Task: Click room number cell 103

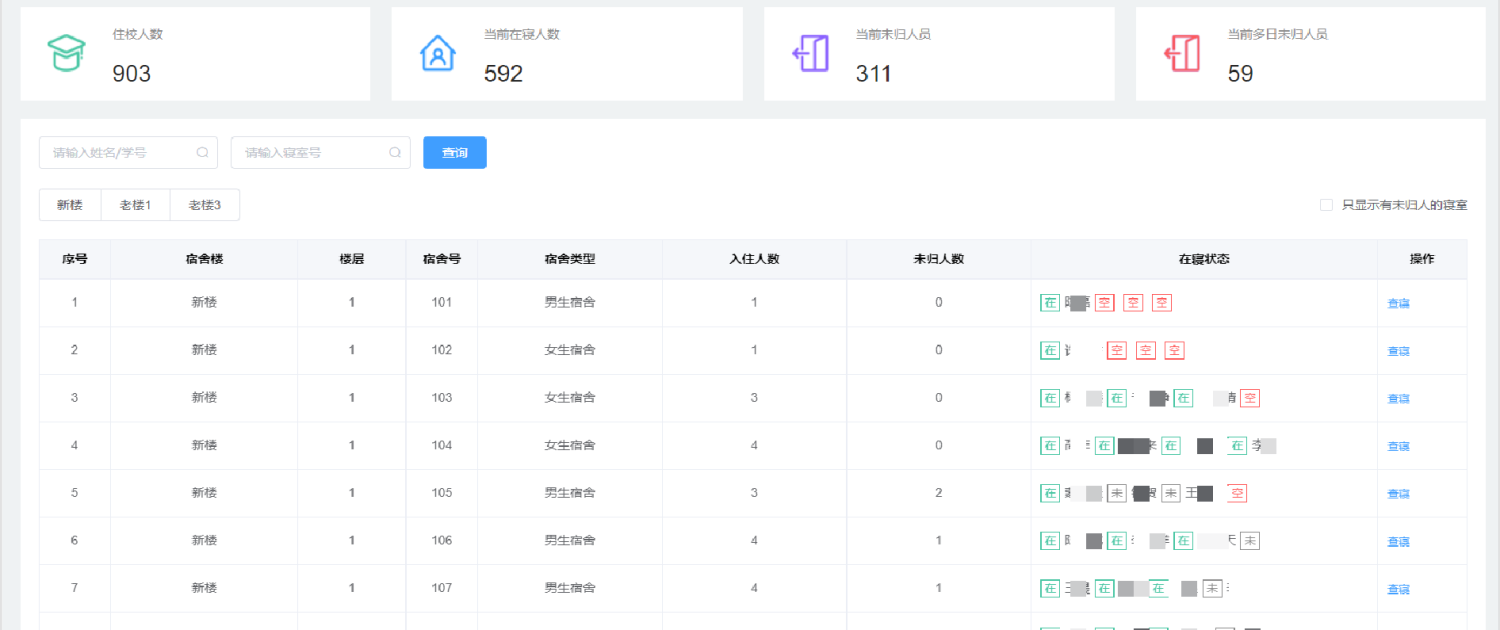Action: (x=442, y=398)
